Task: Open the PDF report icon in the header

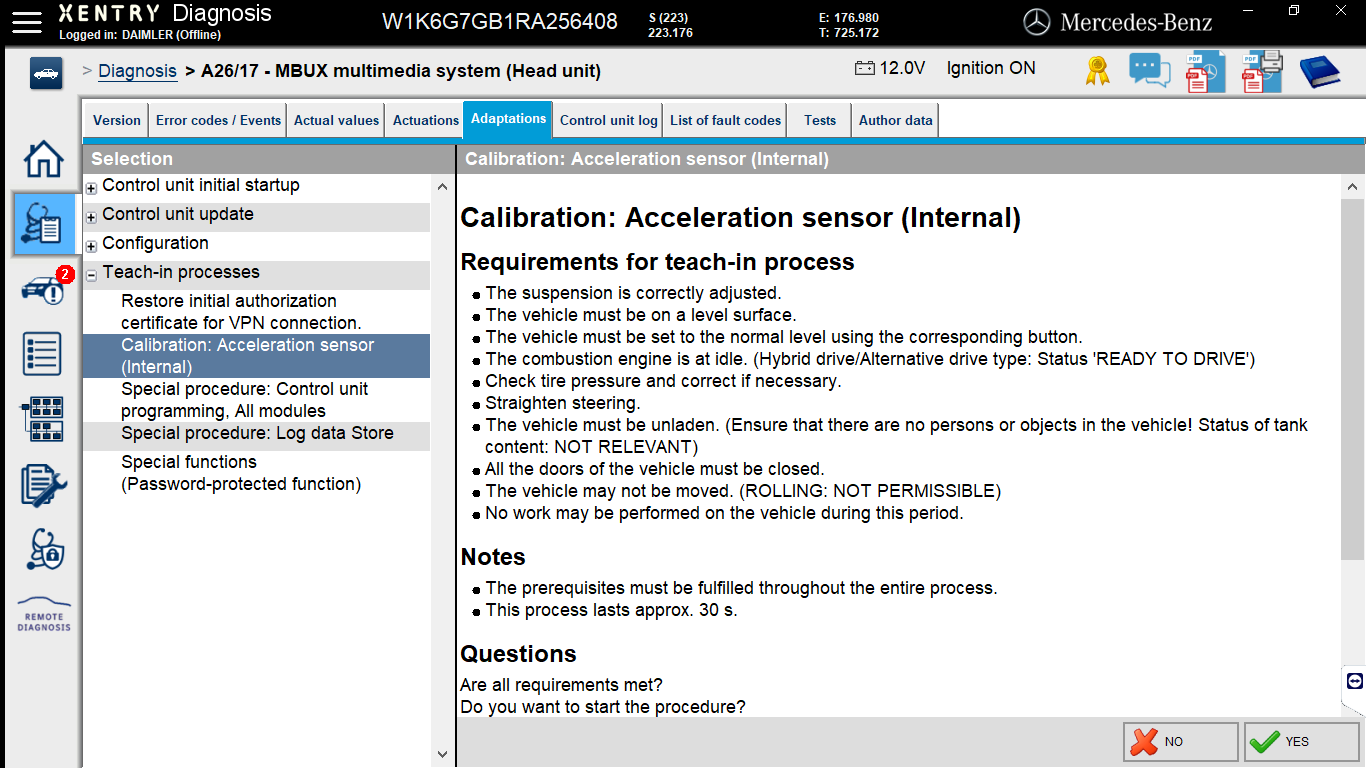Action: pyautogui.click(x=1204, y=71)
